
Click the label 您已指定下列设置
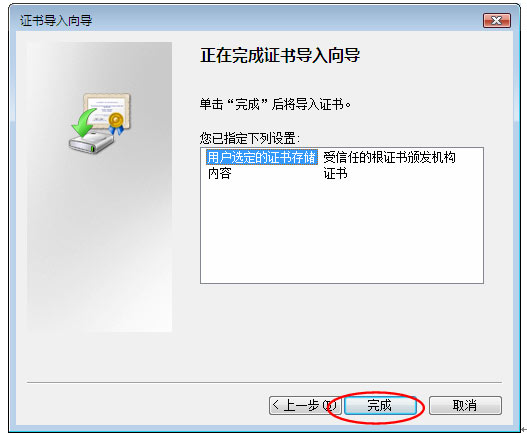[x=250, y=138]
